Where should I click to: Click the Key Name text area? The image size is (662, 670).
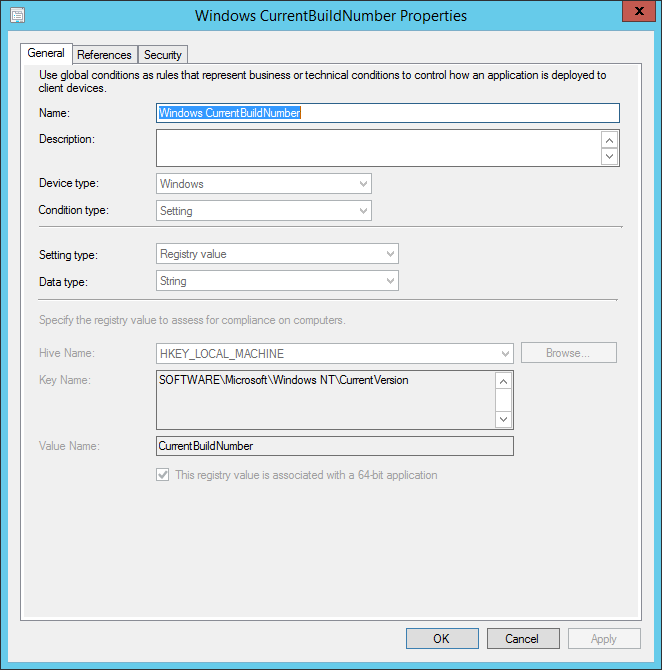tap(325, 400)
